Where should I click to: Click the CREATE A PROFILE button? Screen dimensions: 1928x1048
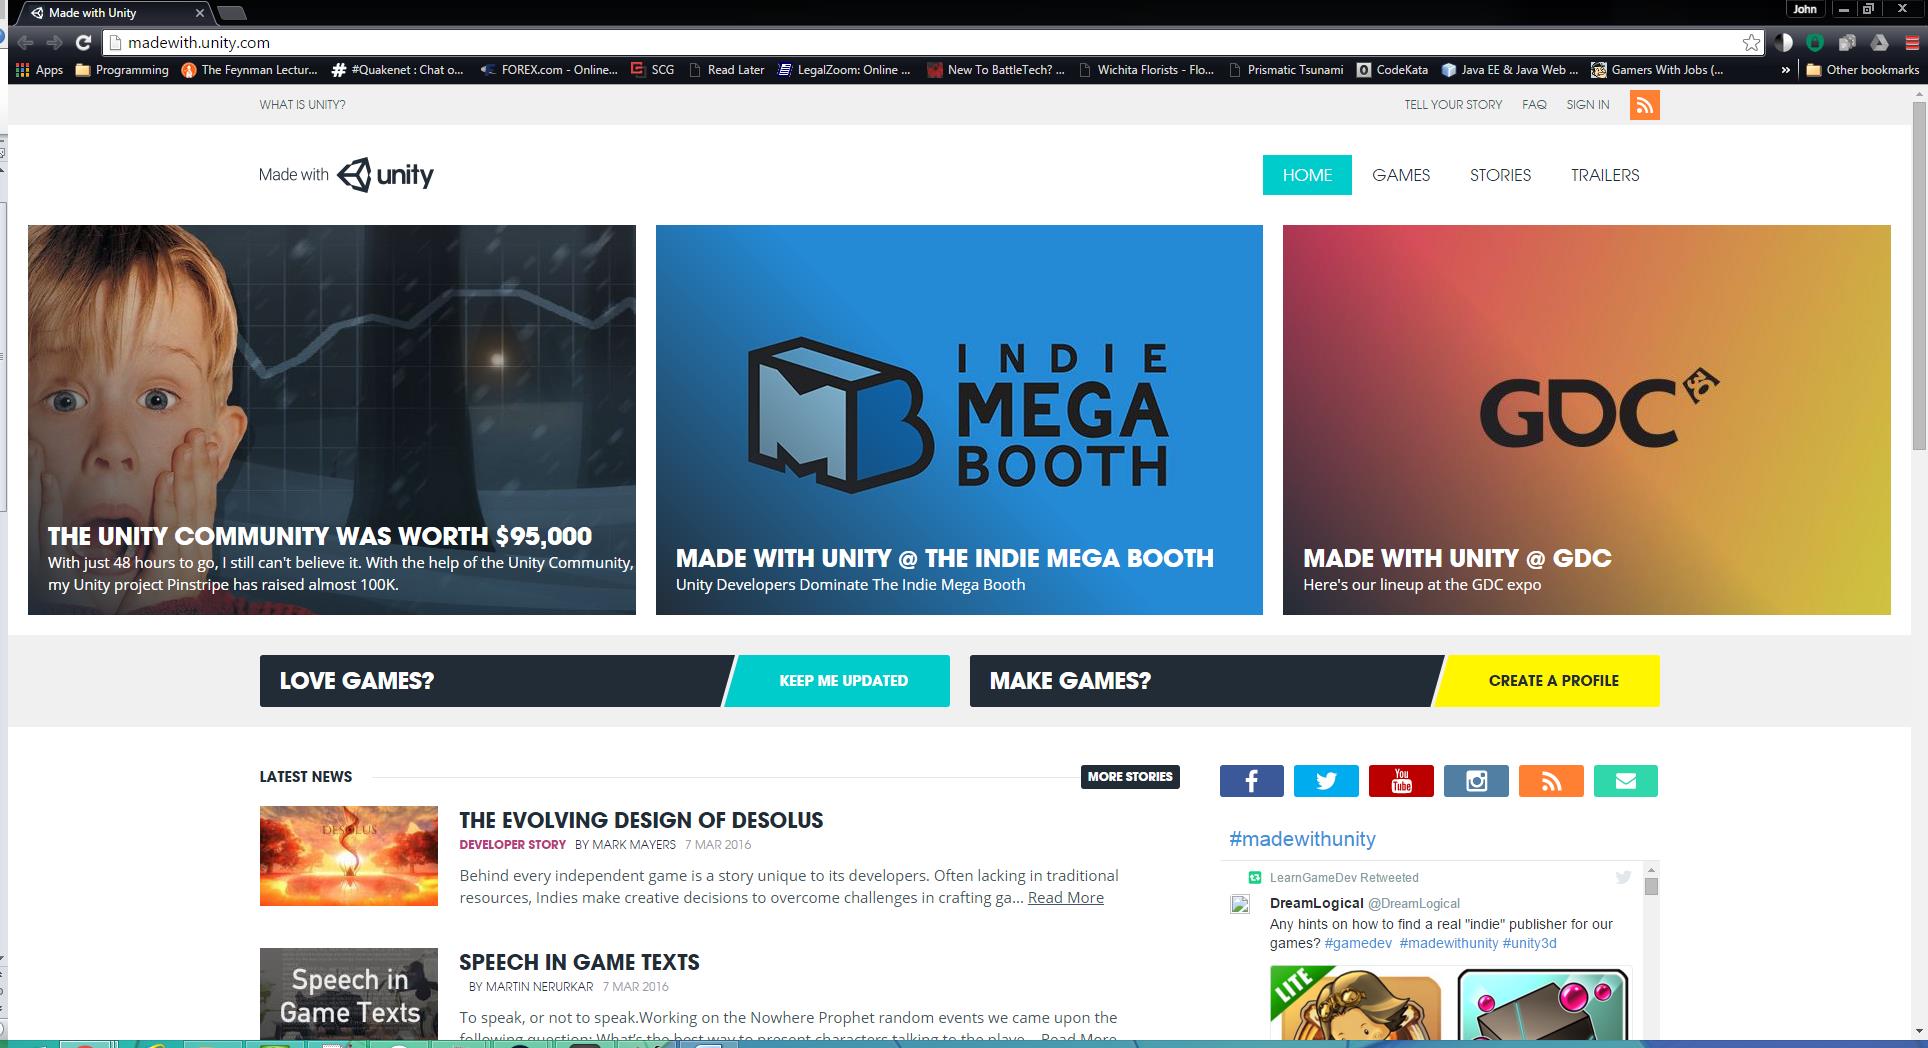pos(1547,681)
